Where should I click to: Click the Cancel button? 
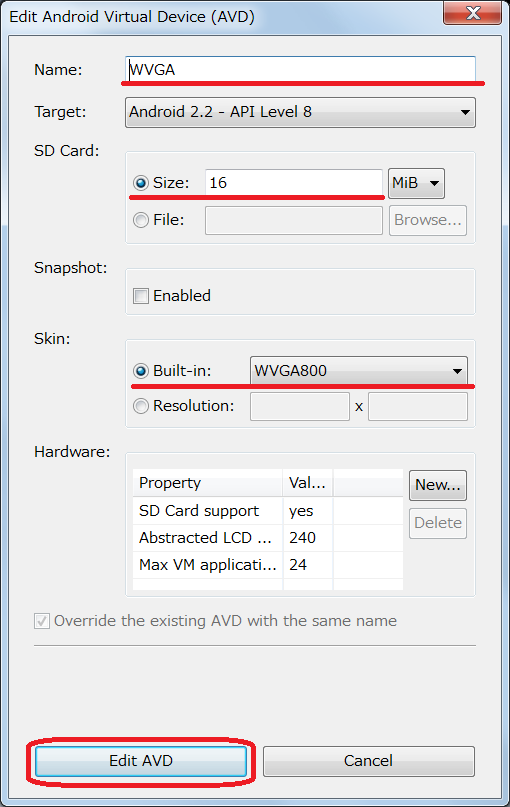coord(368,761)
